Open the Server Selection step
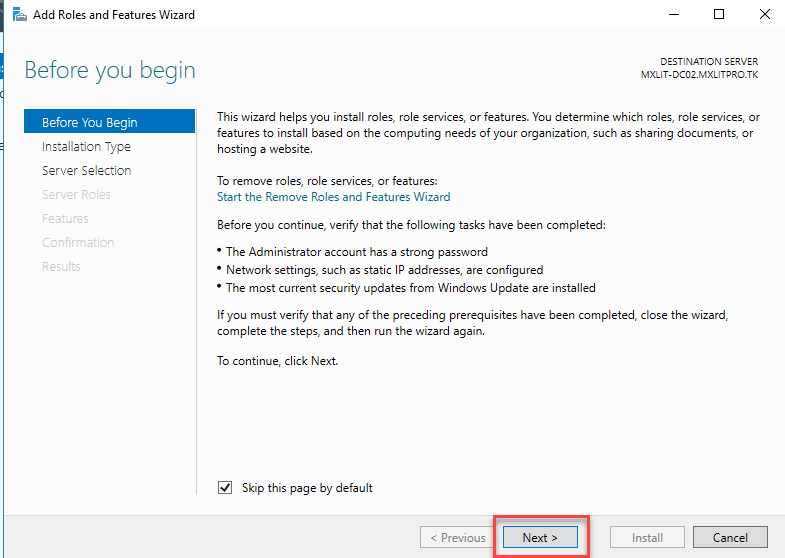This screenshot has width=785, height=558. [x=86, y=170]
